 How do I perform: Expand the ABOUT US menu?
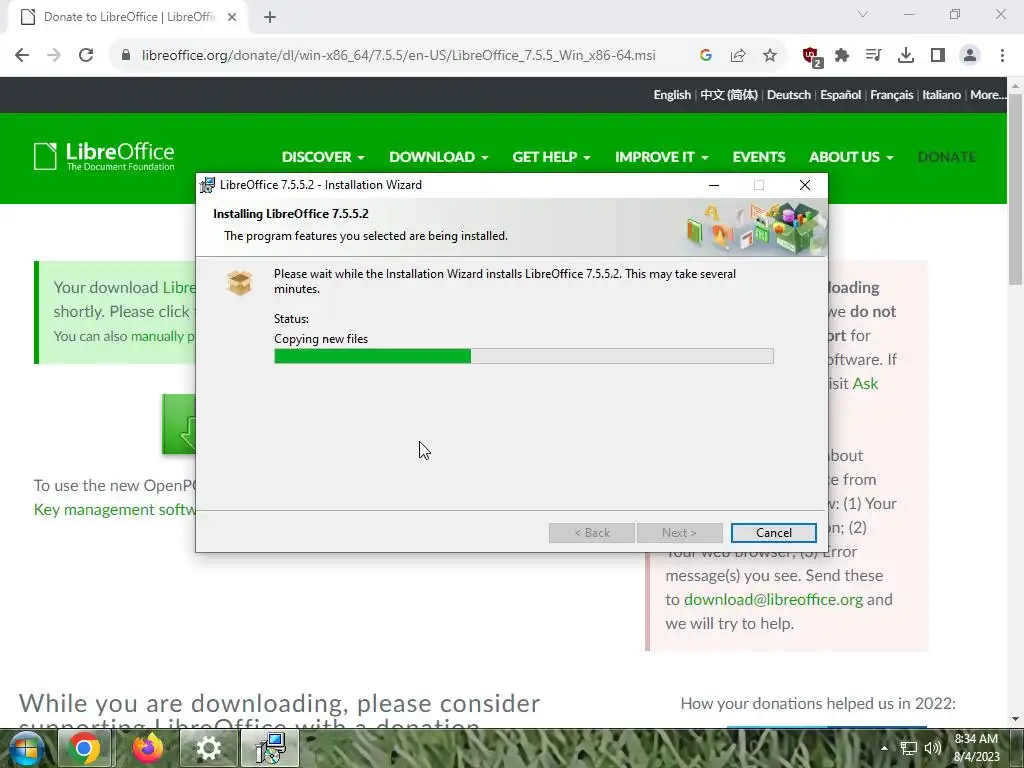tap(851, 157)
